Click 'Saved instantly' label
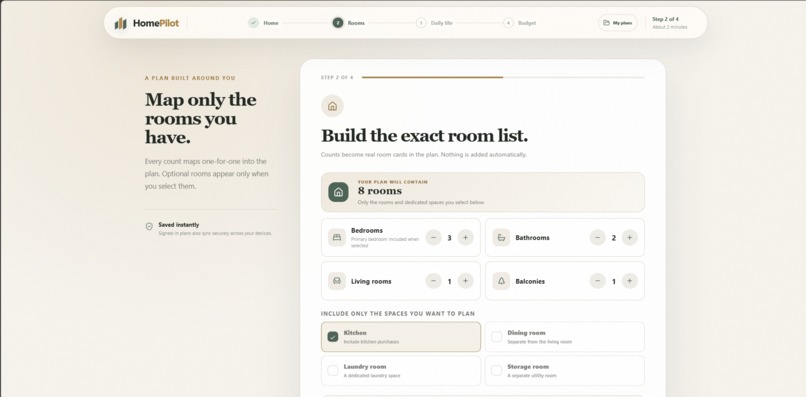 coord(178,225)
